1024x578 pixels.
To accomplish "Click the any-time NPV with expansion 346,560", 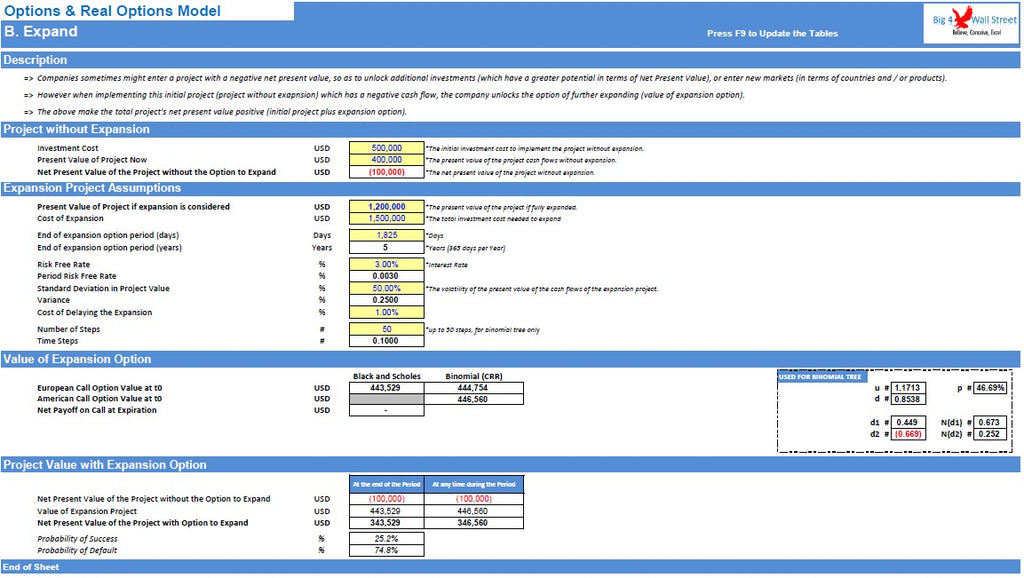I will [473, 523].
